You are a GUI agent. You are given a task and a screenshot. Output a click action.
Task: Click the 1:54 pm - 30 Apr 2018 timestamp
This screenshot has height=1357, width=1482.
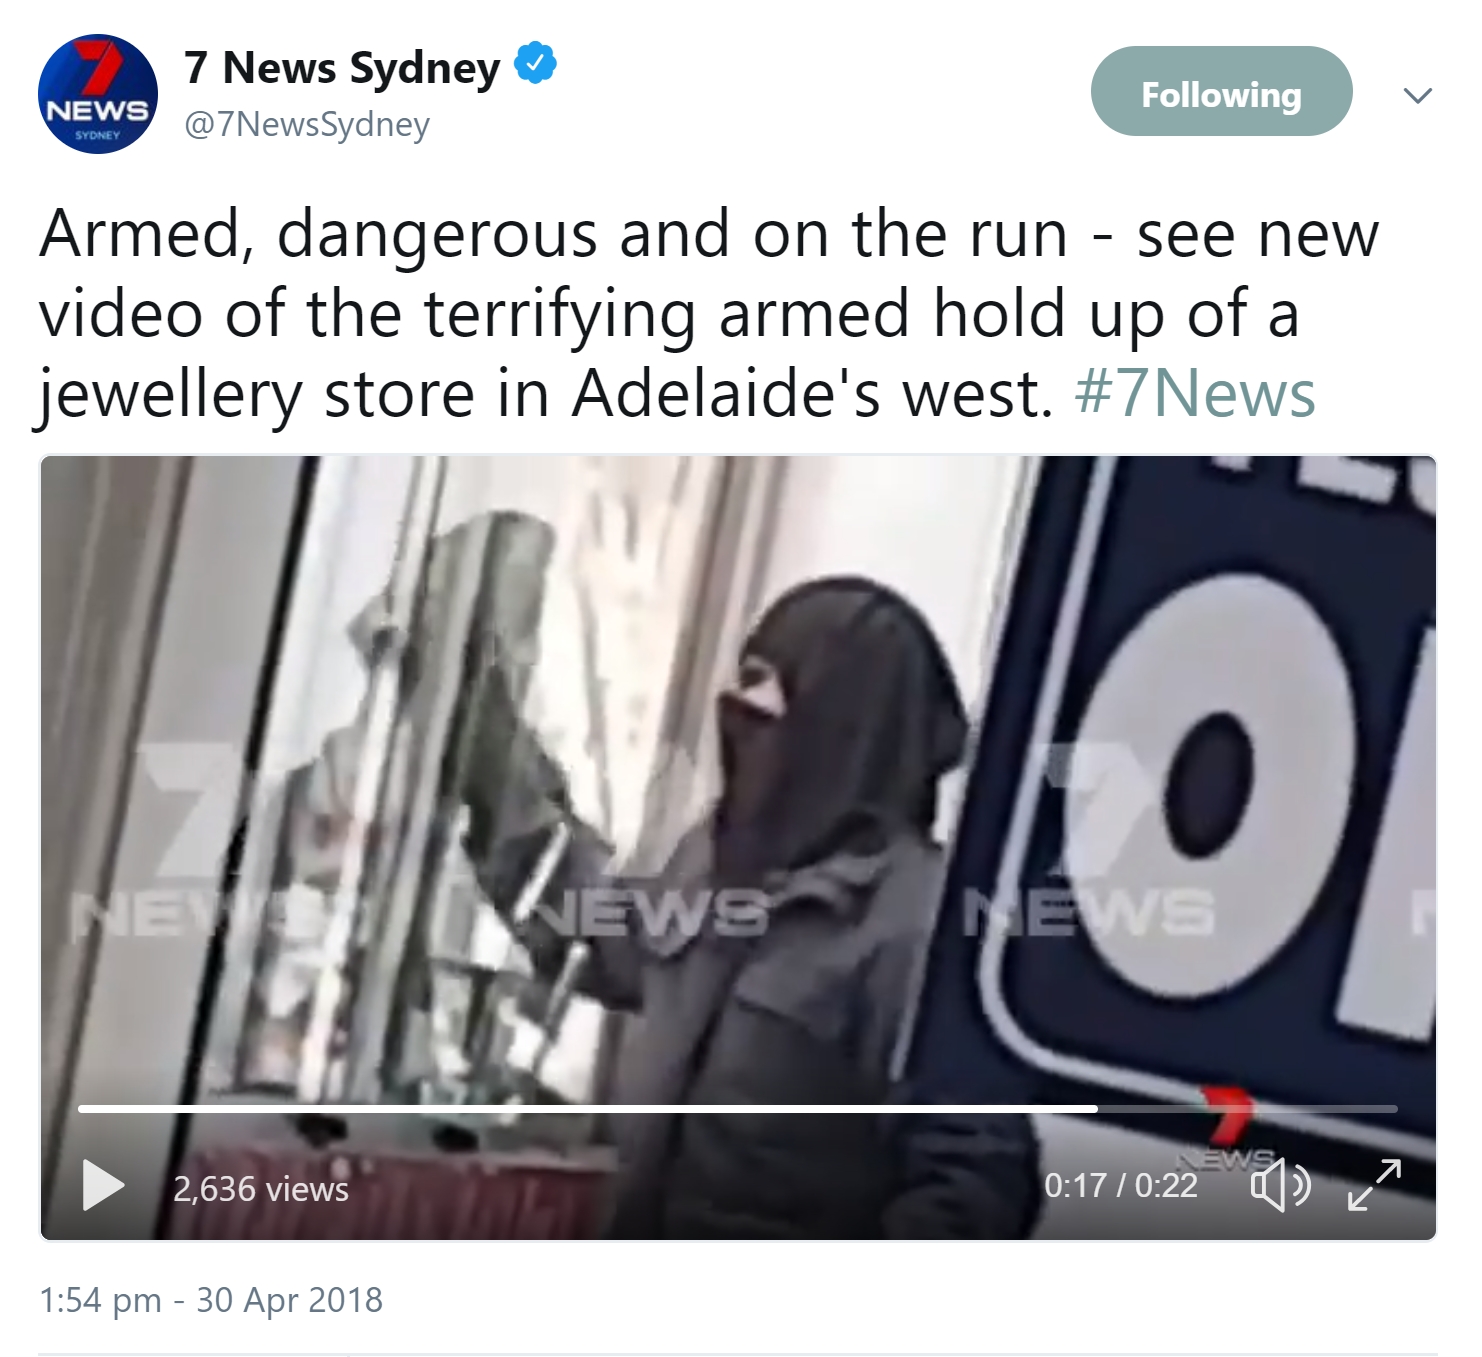coord(211,1300)
